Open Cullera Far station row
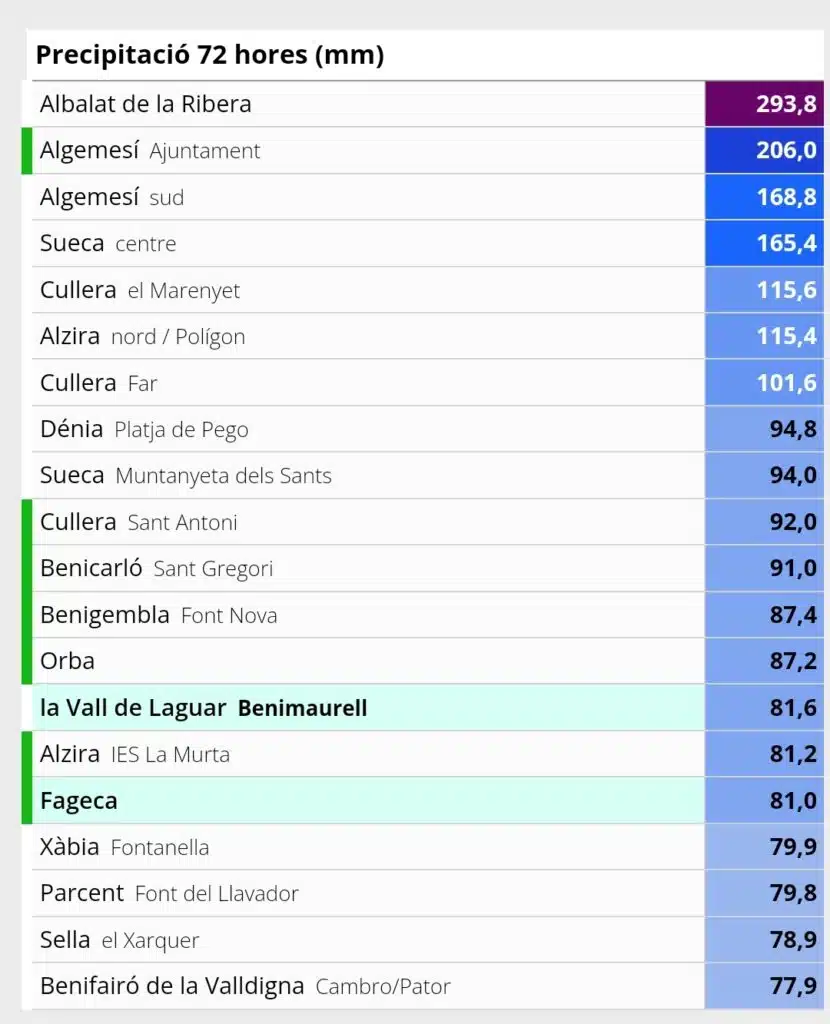 click(x=99, y=383)
